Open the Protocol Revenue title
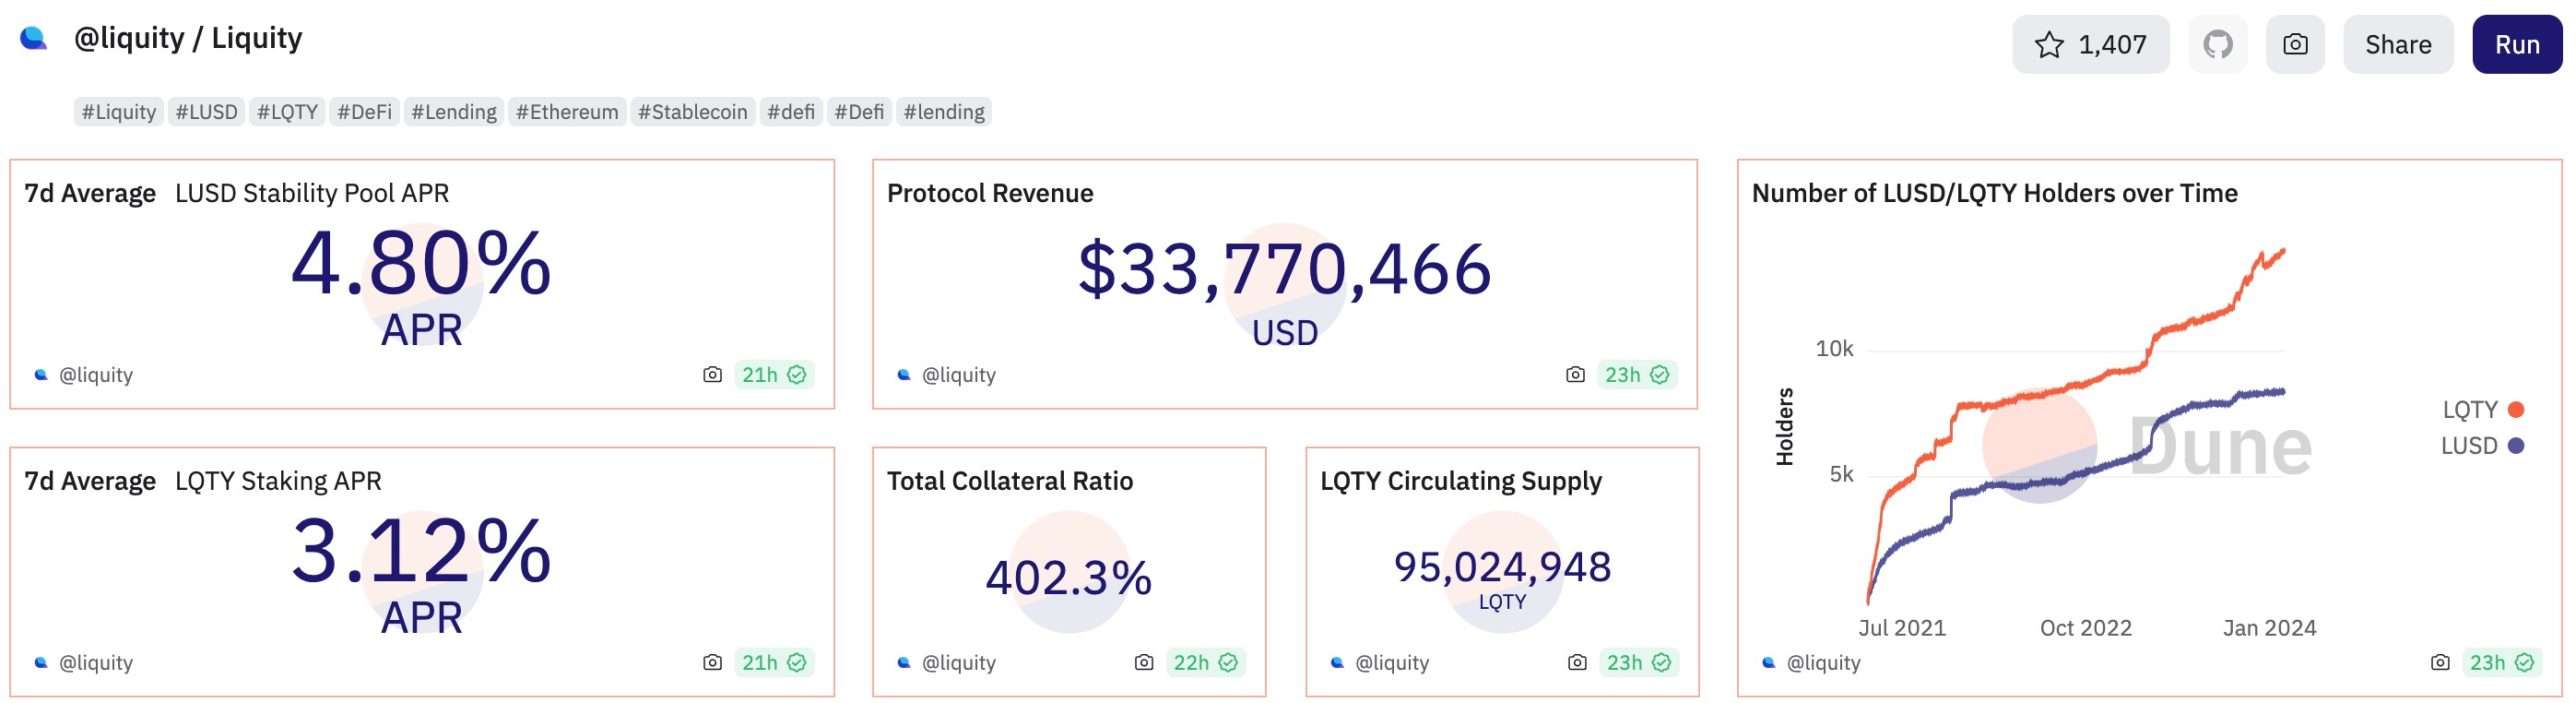 [x=990, y=194]
